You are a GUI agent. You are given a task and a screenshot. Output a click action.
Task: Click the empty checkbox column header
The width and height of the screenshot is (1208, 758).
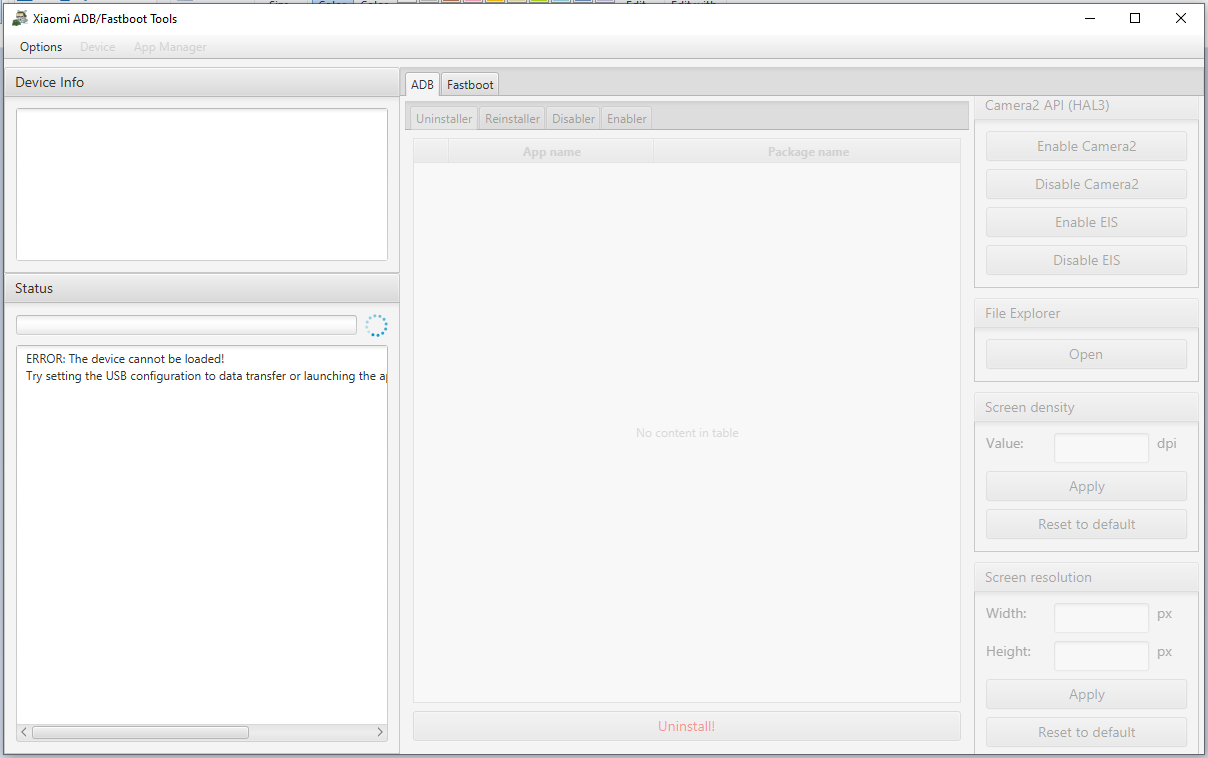[x=431, y=151]
